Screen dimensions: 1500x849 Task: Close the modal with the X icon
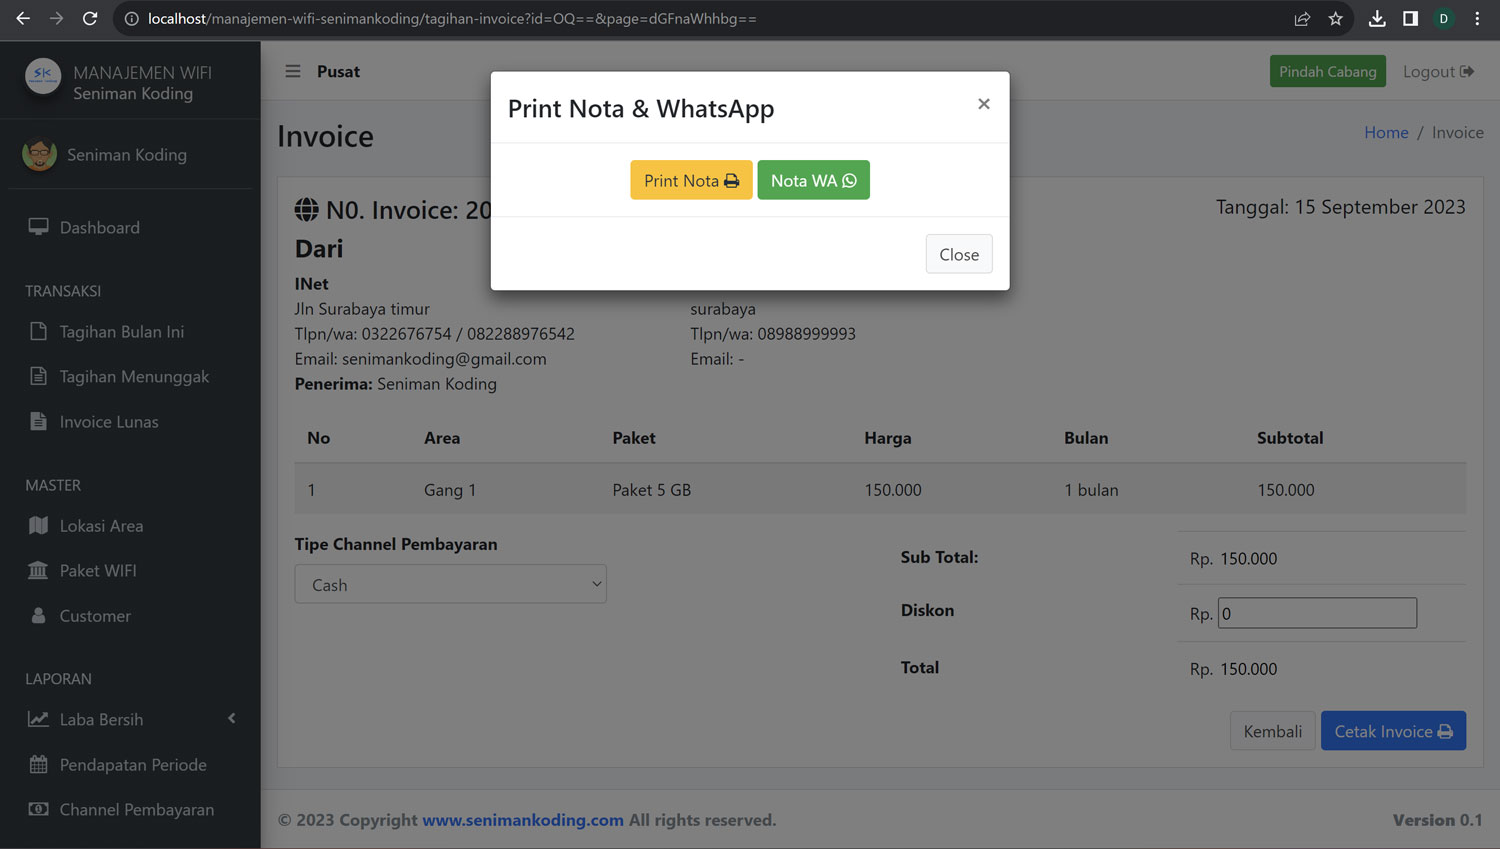pos(984,104)
